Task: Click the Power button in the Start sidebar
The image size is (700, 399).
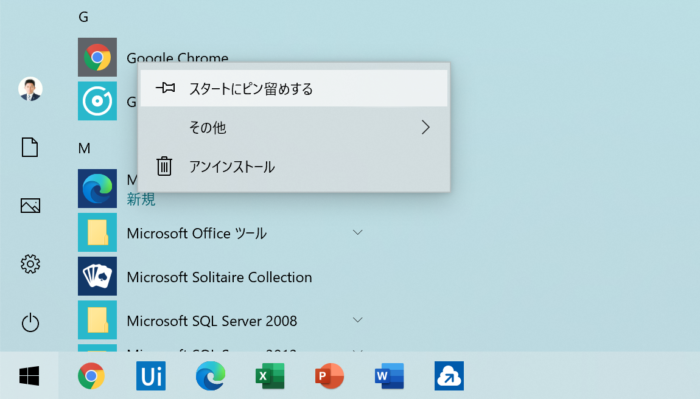Action: [x=30, y=322]
